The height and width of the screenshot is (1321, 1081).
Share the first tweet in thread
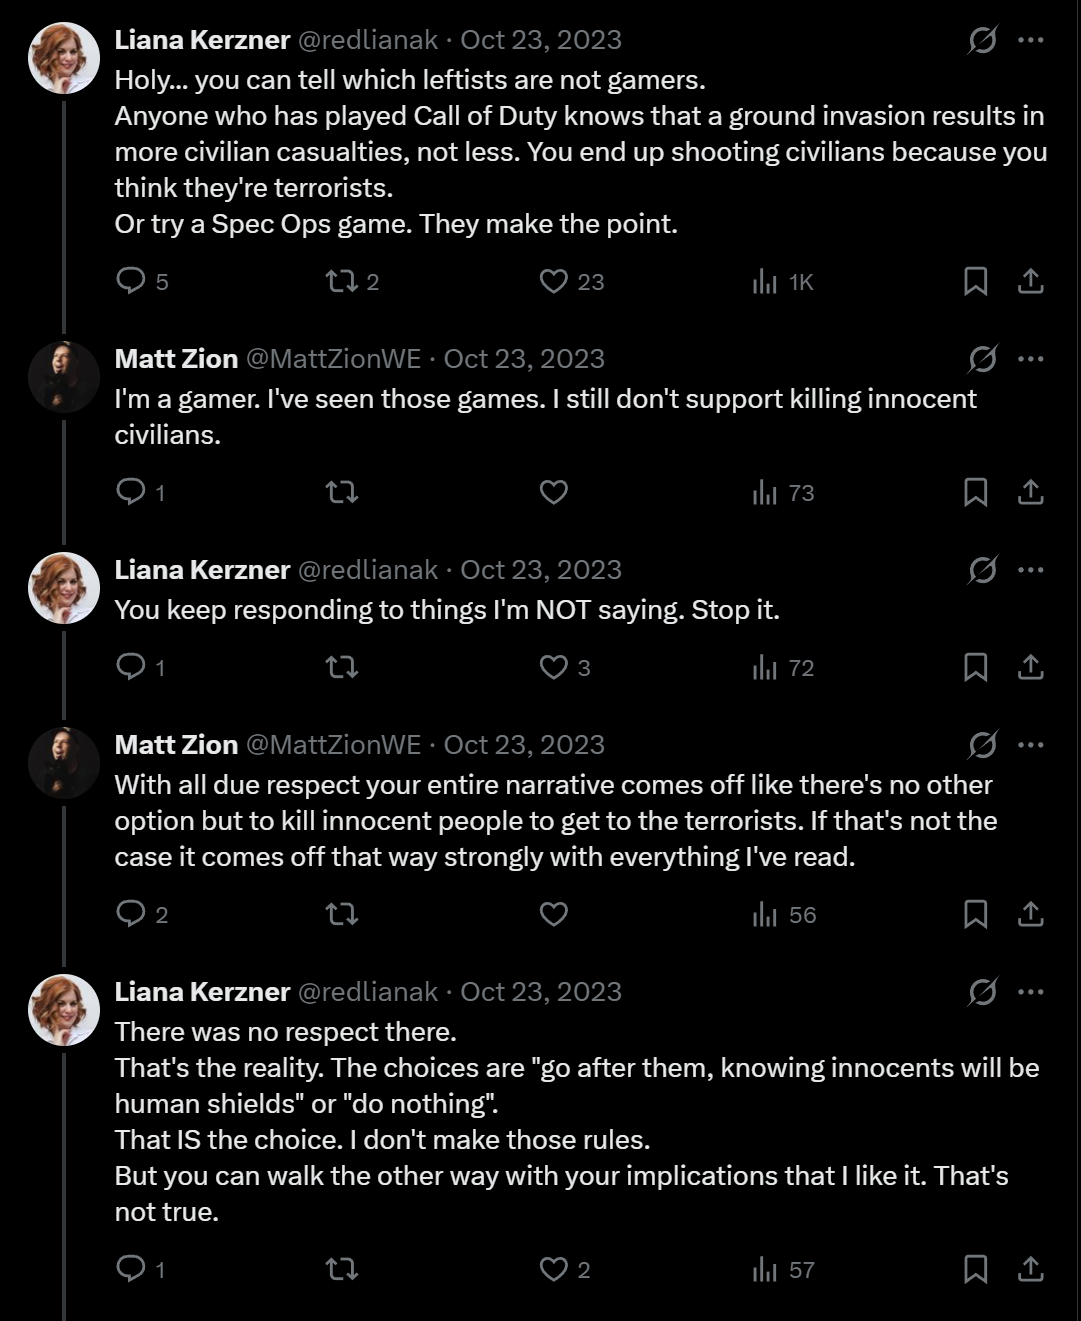point(1030,281)
